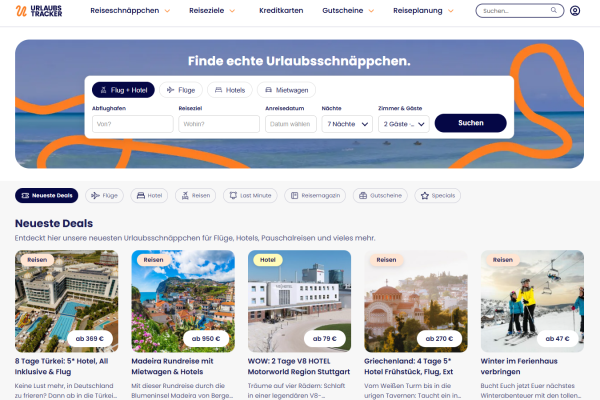
Task: Click the dark Suchen button
Action: tap(471, 123)
